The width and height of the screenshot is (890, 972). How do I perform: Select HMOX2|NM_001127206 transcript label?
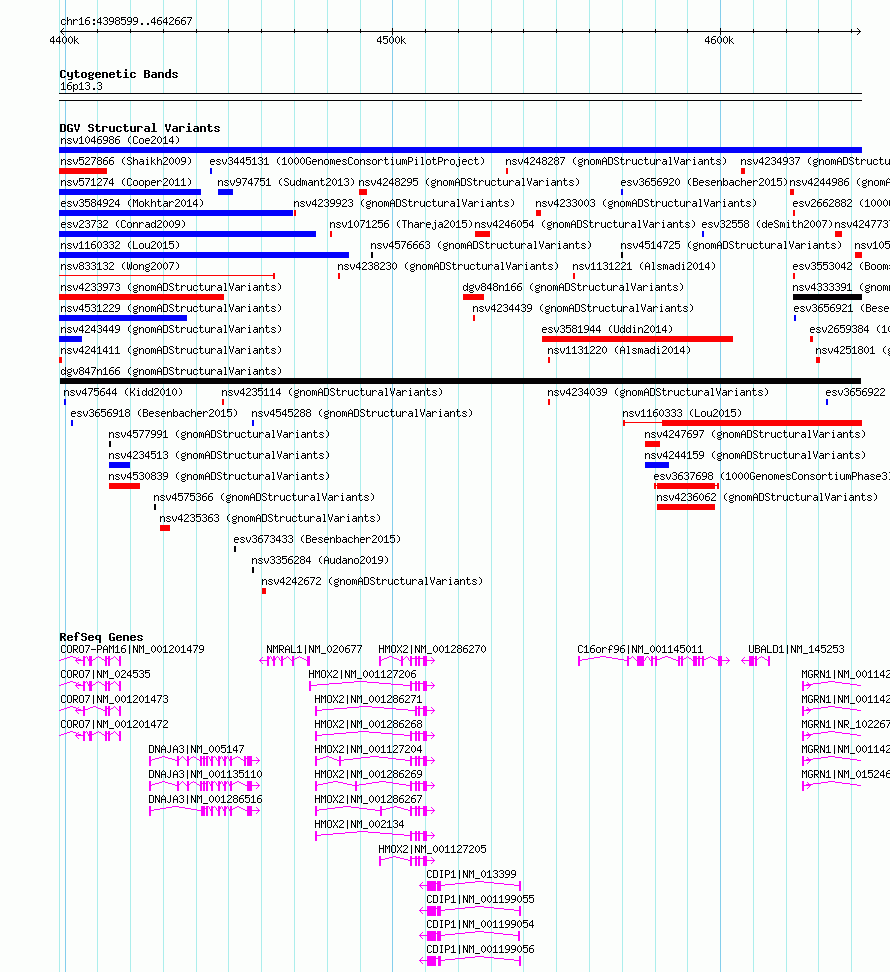point(362,674)
